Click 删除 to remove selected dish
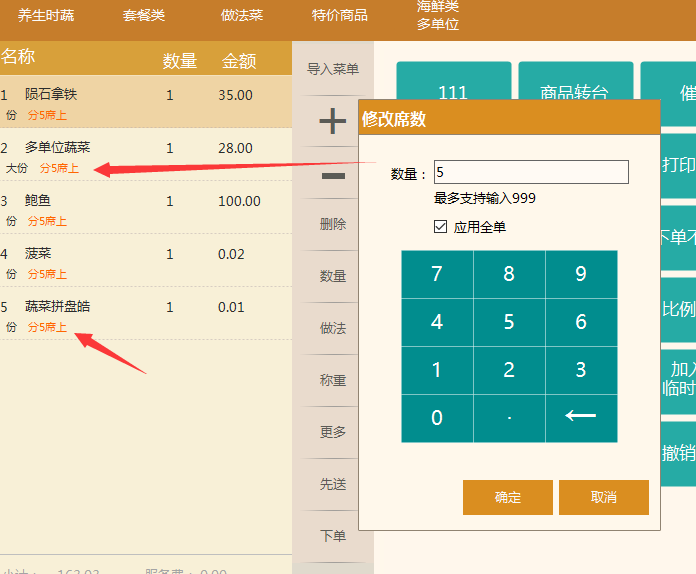696x574 pixels. click(x=333, y=224)
